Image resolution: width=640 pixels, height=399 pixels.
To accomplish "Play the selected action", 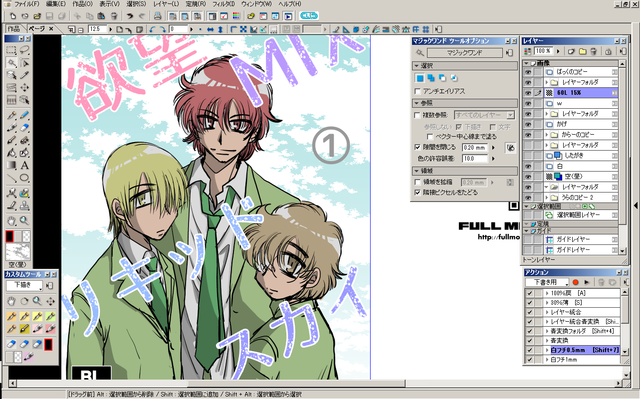I will point(587,282).
